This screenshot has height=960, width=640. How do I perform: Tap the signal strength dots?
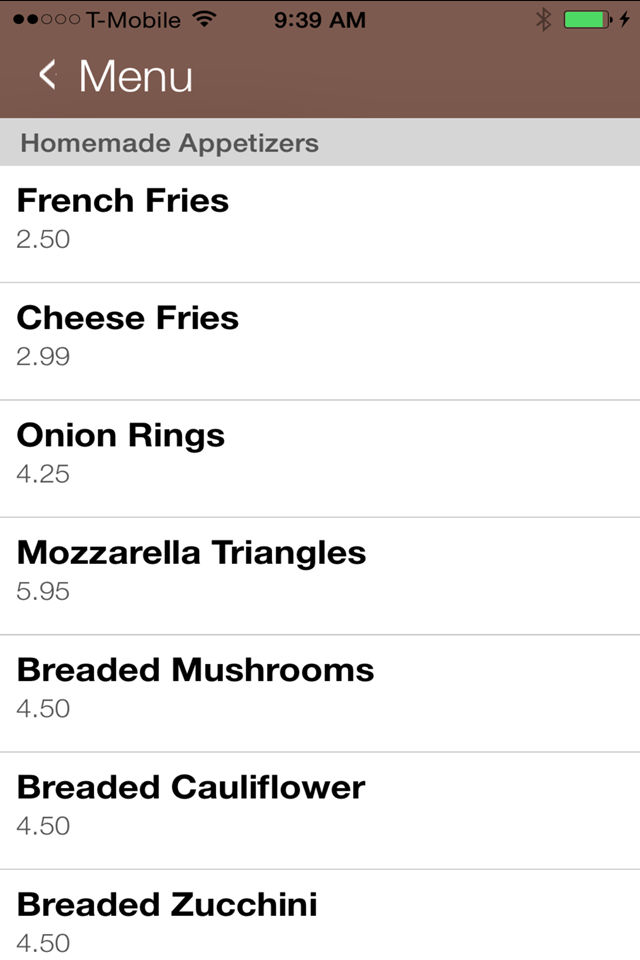47,20
